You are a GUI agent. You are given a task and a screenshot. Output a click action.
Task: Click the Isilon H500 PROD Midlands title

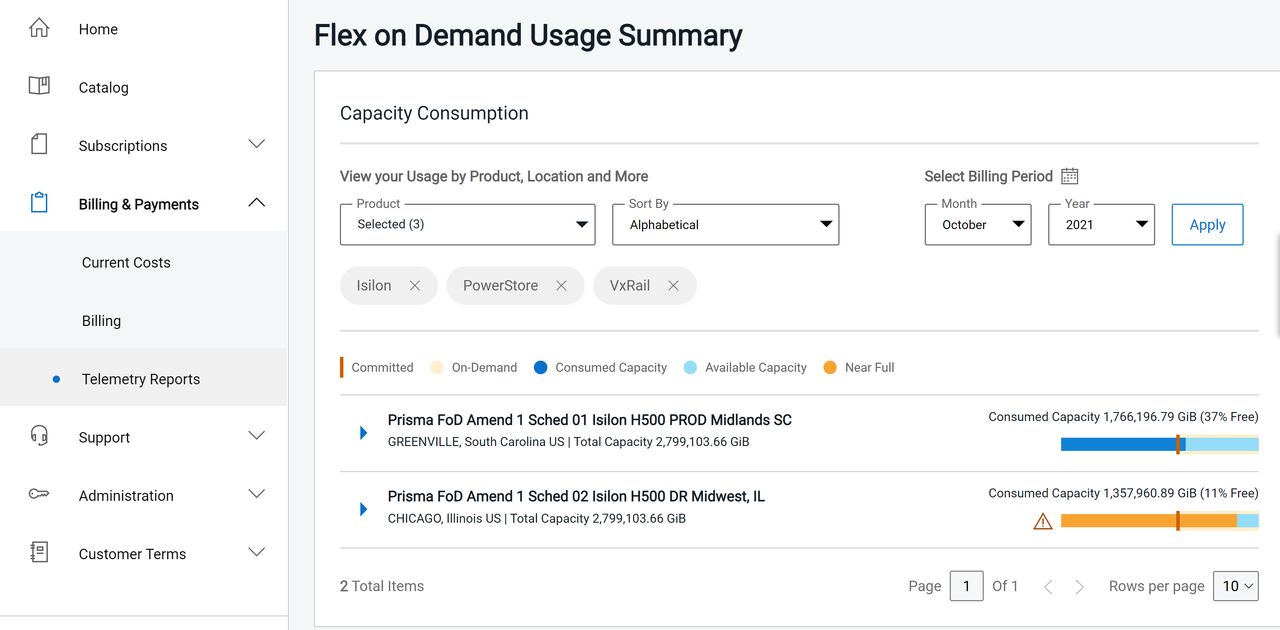590,420
